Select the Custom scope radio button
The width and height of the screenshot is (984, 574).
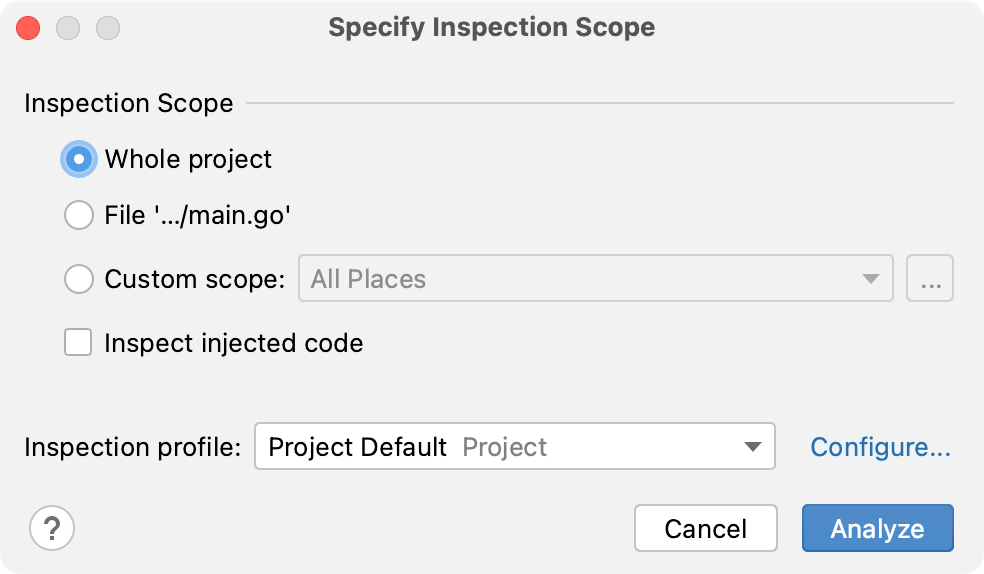(79, 279)
